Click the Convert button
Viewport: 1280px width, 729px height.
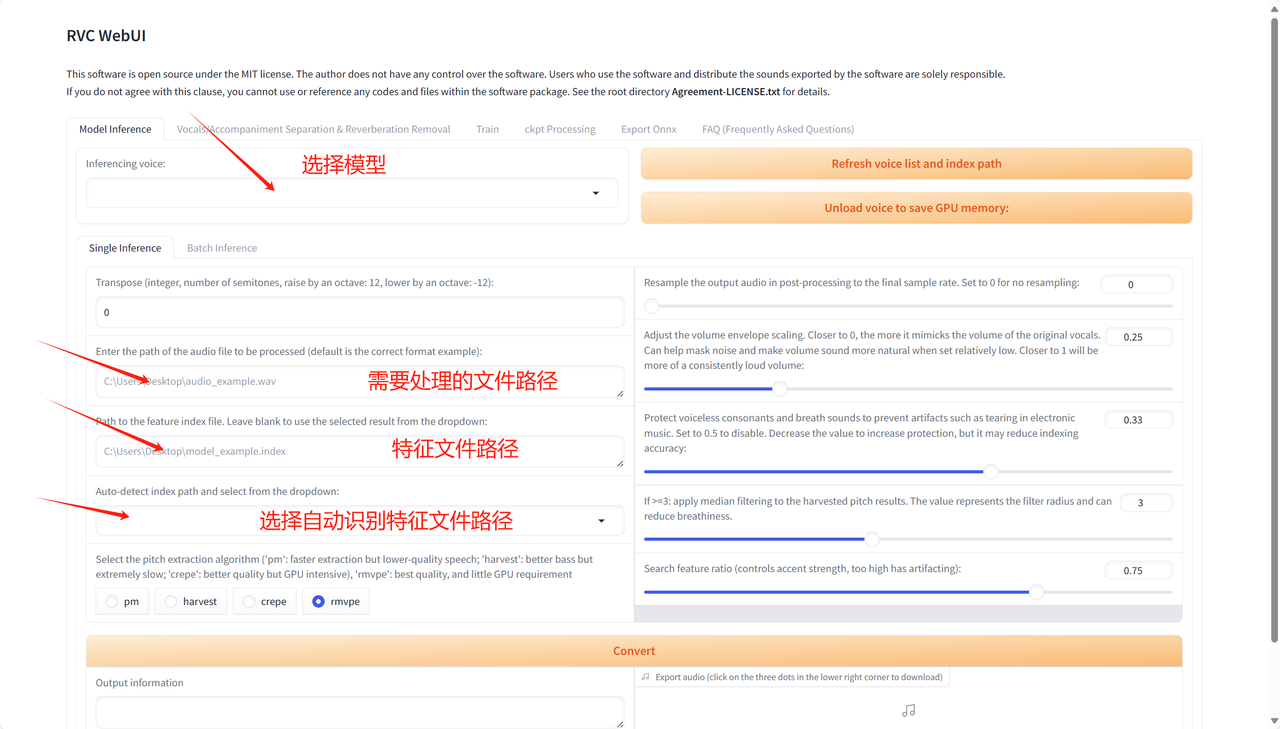click(x=634, y=651)
